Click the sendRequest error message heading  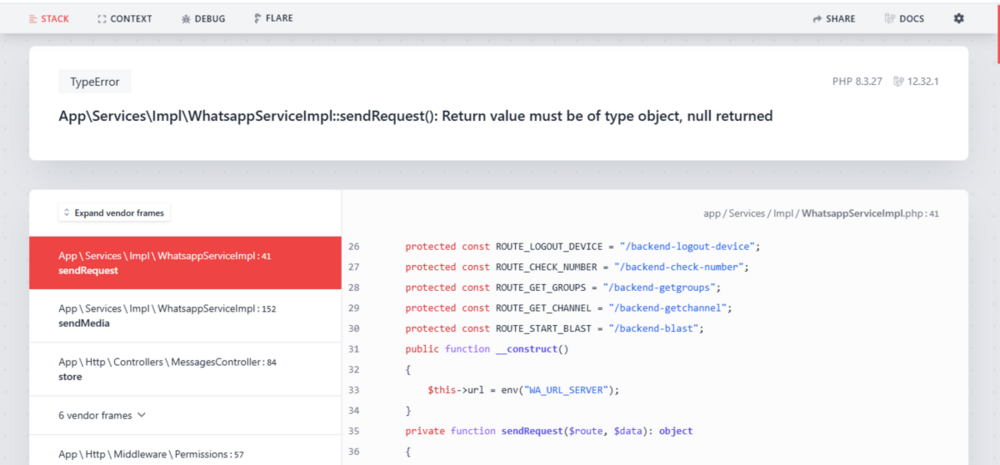coord(416,116)
